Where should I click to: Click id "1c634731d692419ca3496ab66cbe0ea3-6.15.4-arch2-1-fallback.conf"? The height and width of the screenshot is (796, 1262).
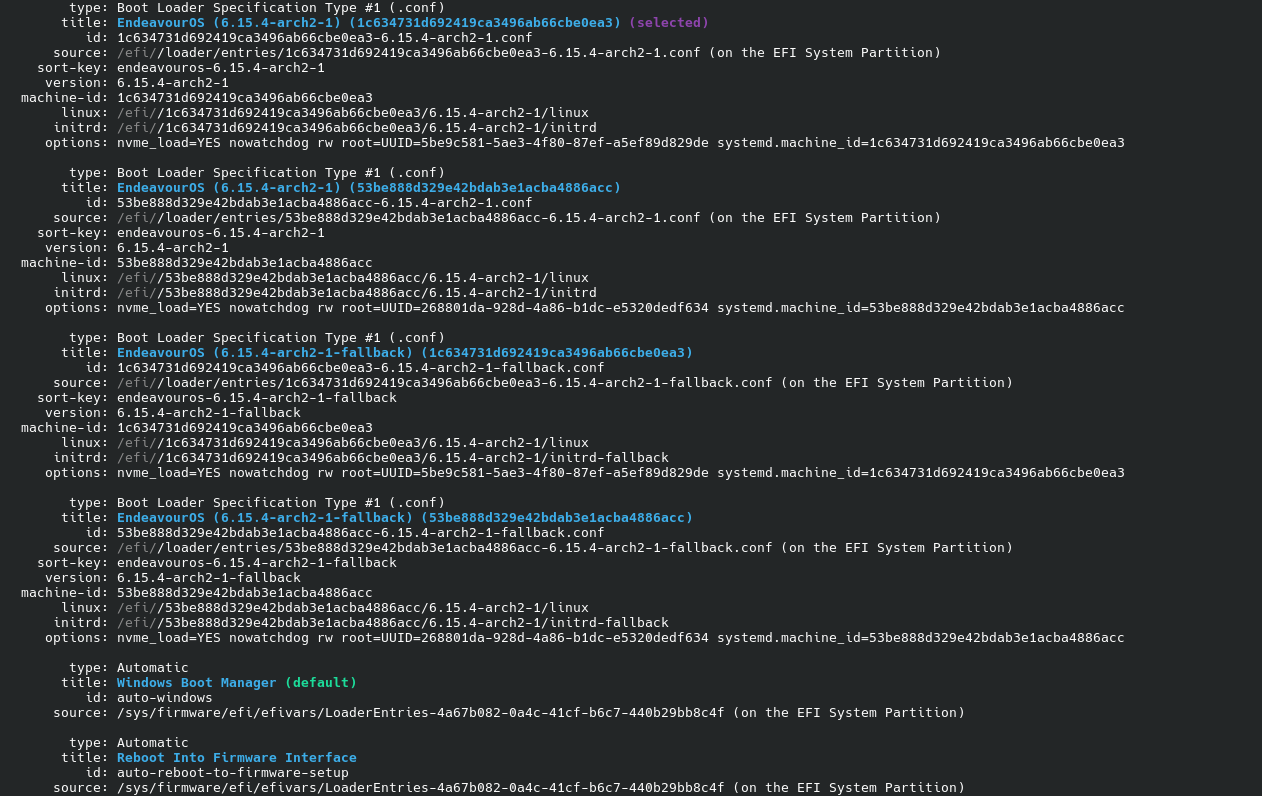tap(361, 367)
